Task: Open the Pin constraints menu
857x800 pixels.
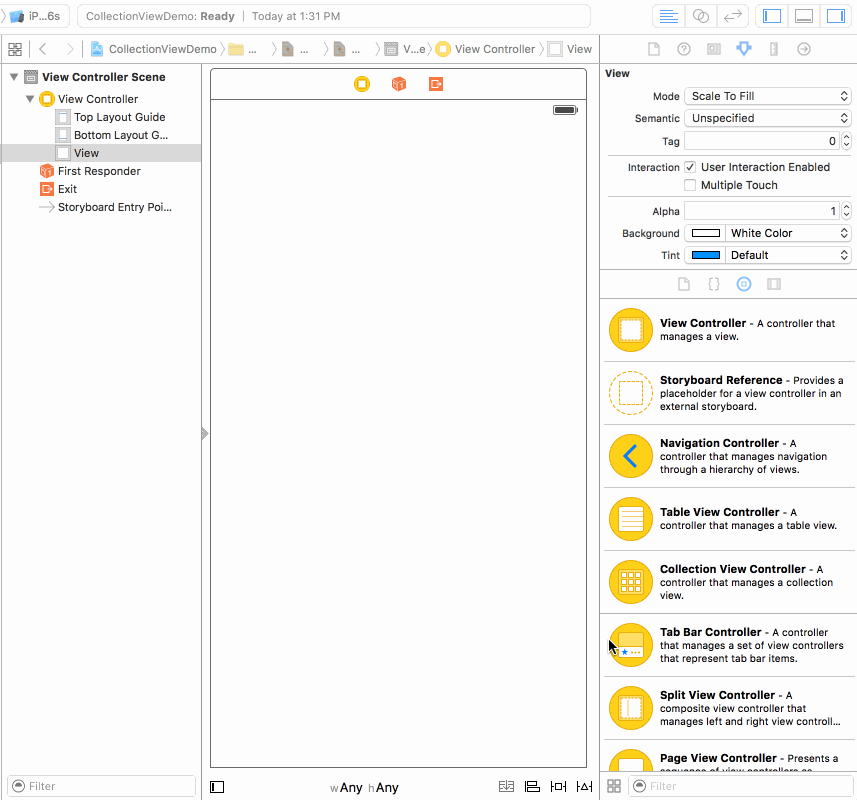Action: pyautogui.click(x=558, y=786)
